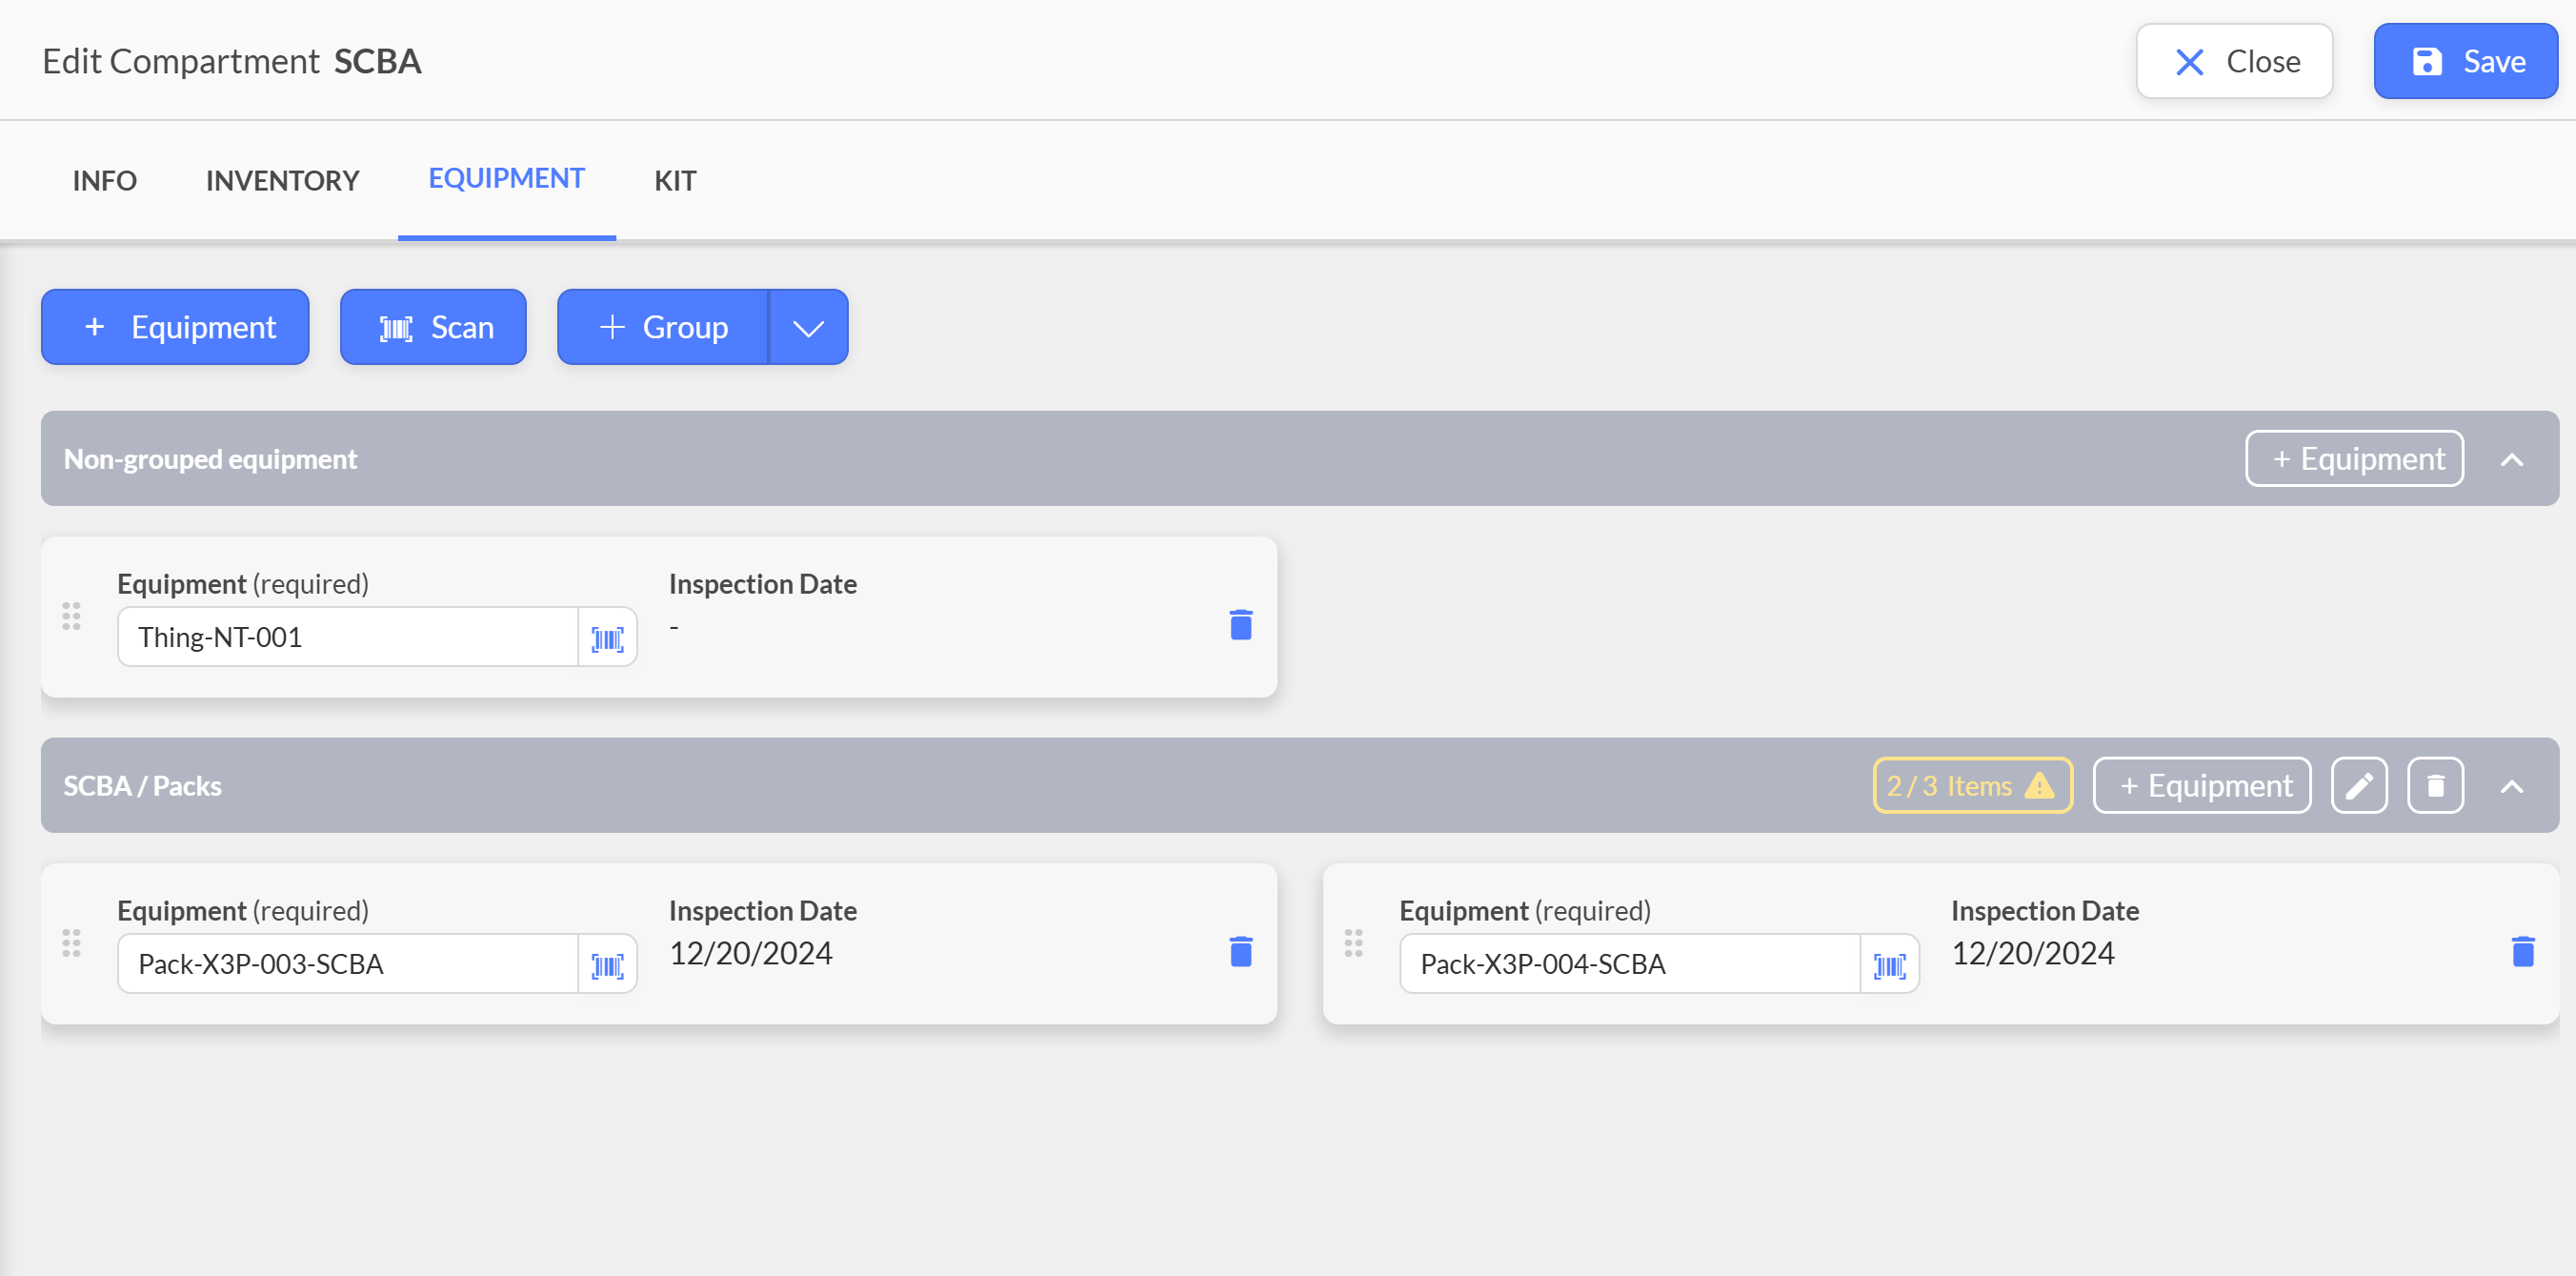Grab drag handle of Pack-X3P-003-SCBA card
This screenshot has height=1276, width=2576.
click(71, 943)
